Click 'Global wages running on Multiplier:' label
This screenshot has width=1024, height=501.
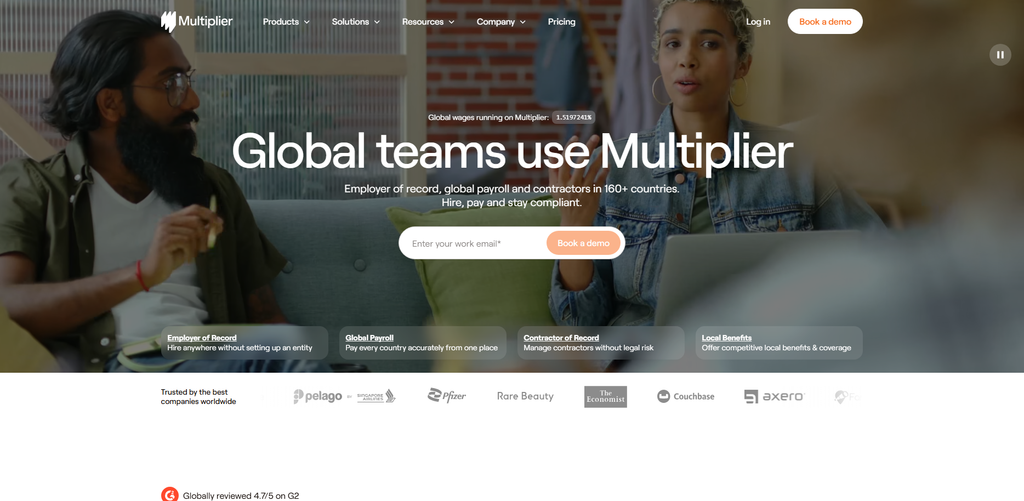coord(488,118)
